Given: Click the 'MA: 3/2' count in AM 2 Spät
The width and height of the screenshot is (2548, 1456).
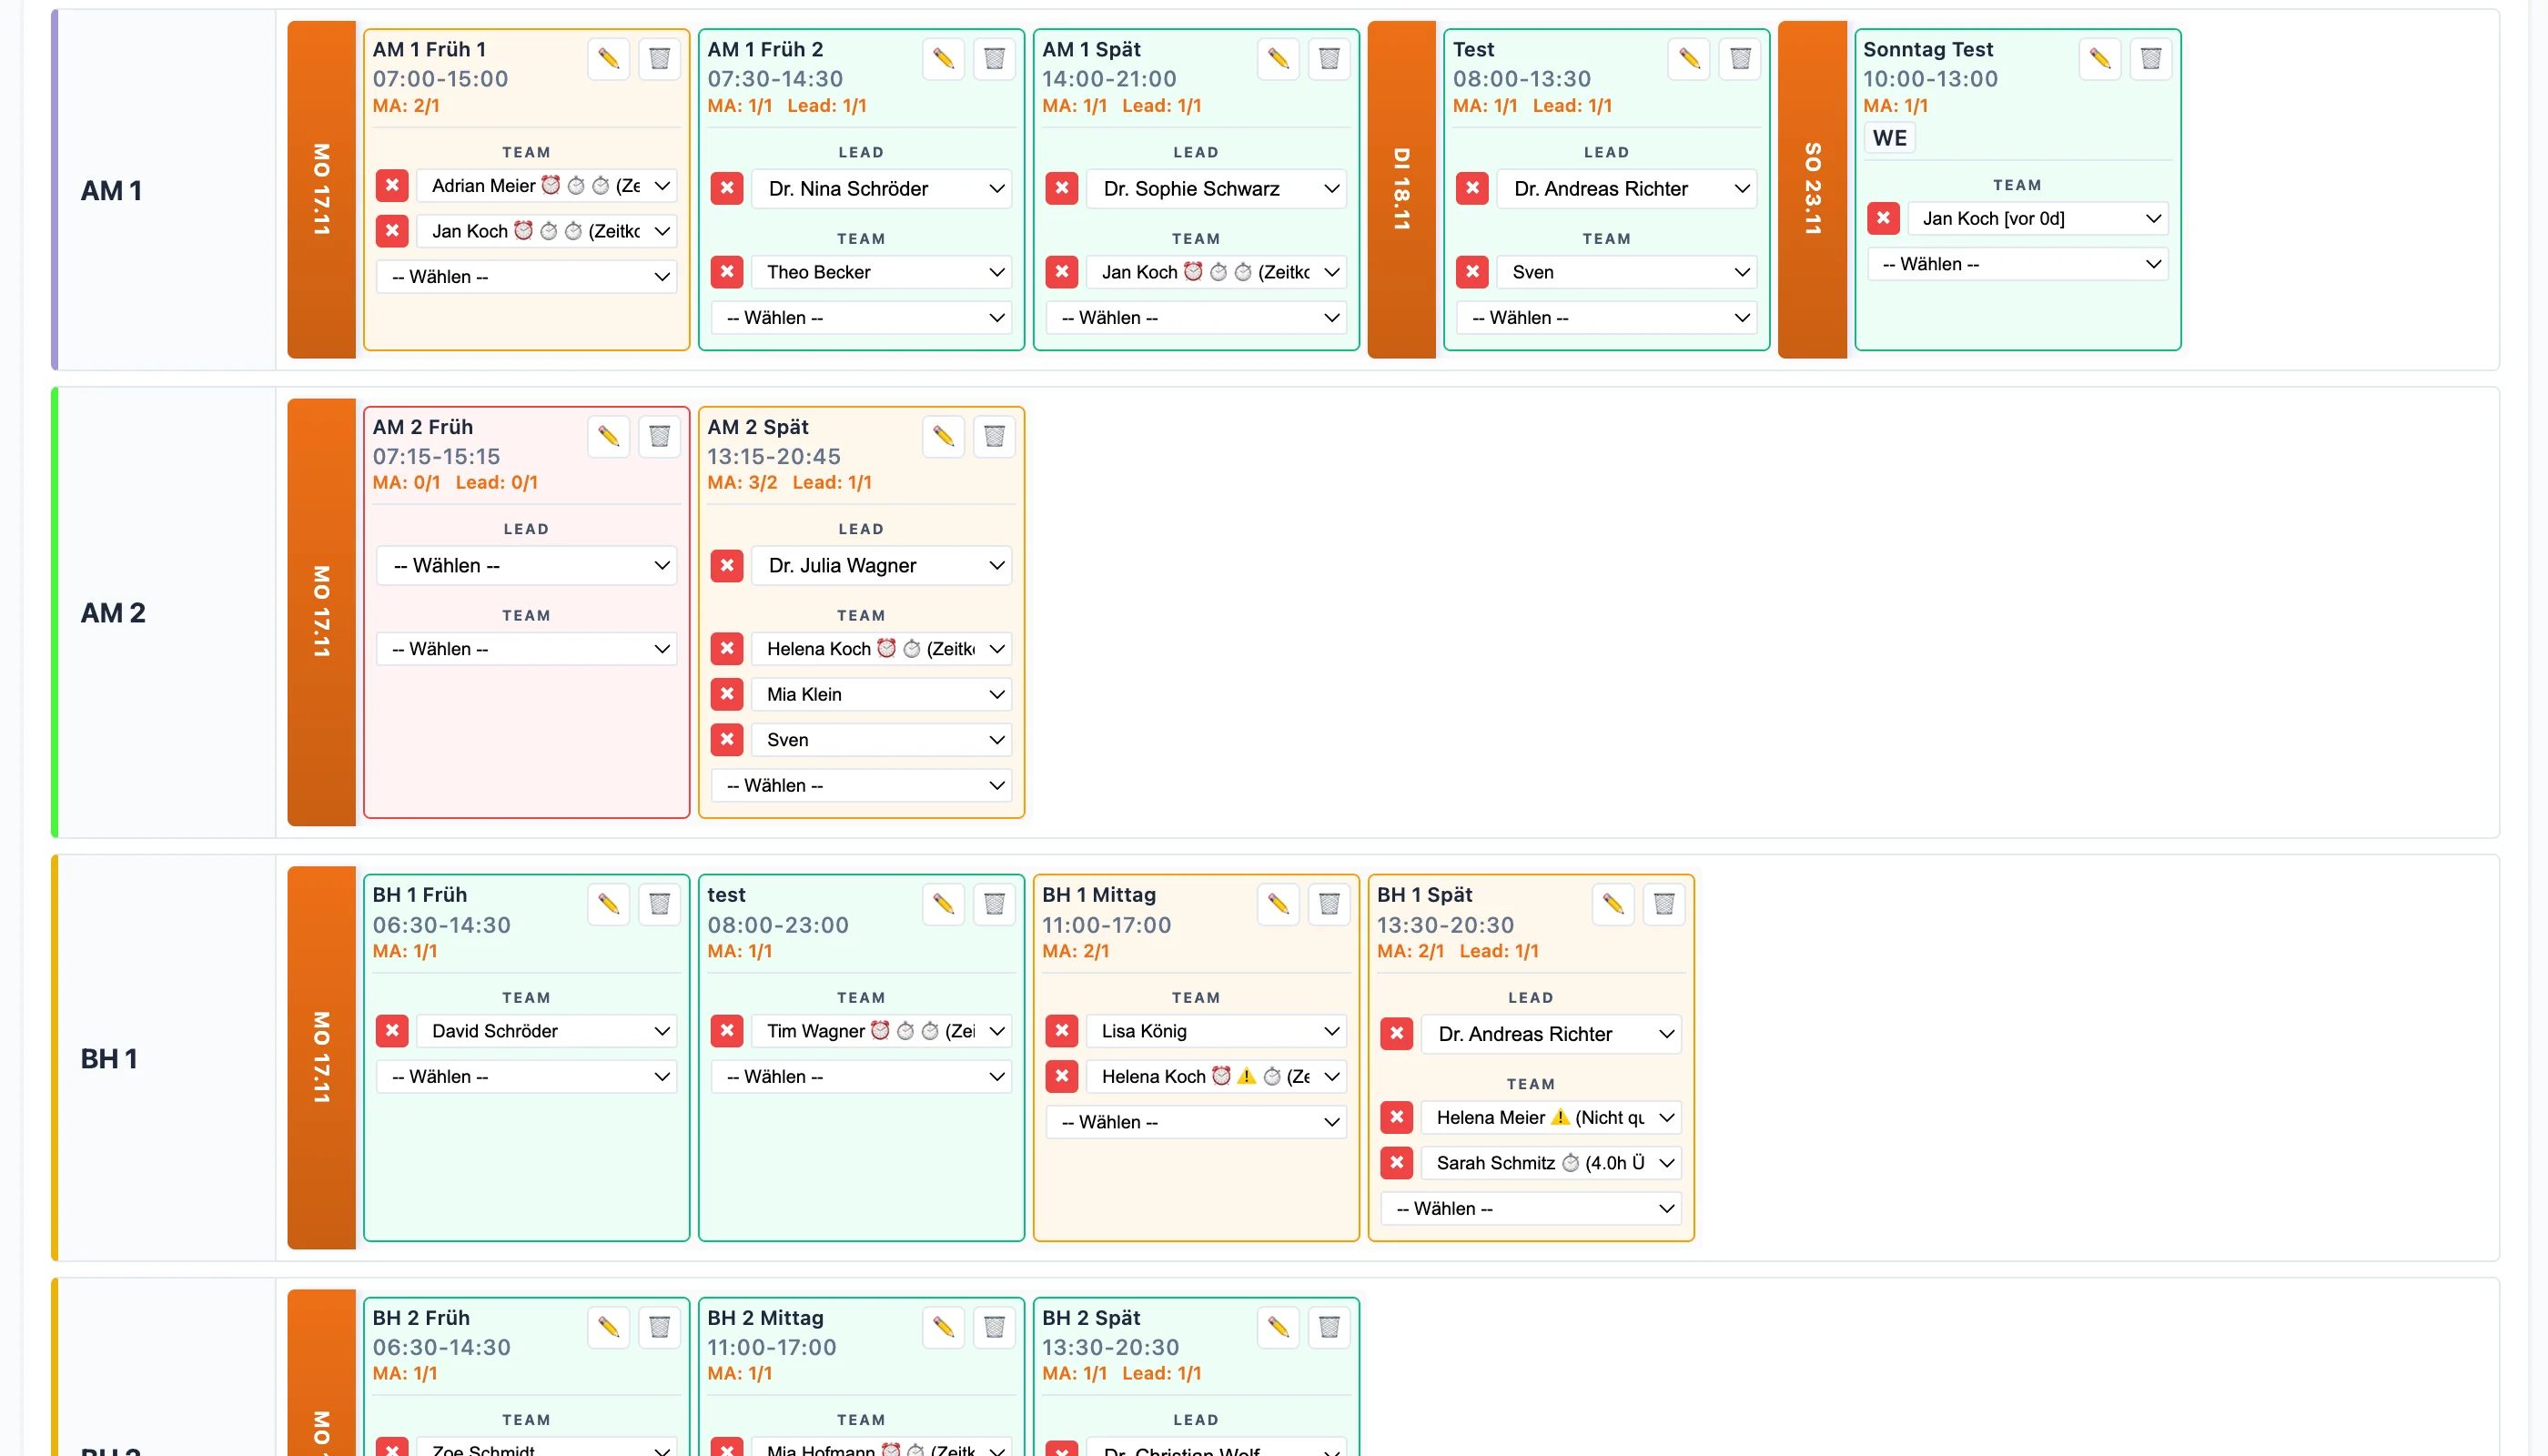Looking at the screenshot, I should click(x=742, y=482).
